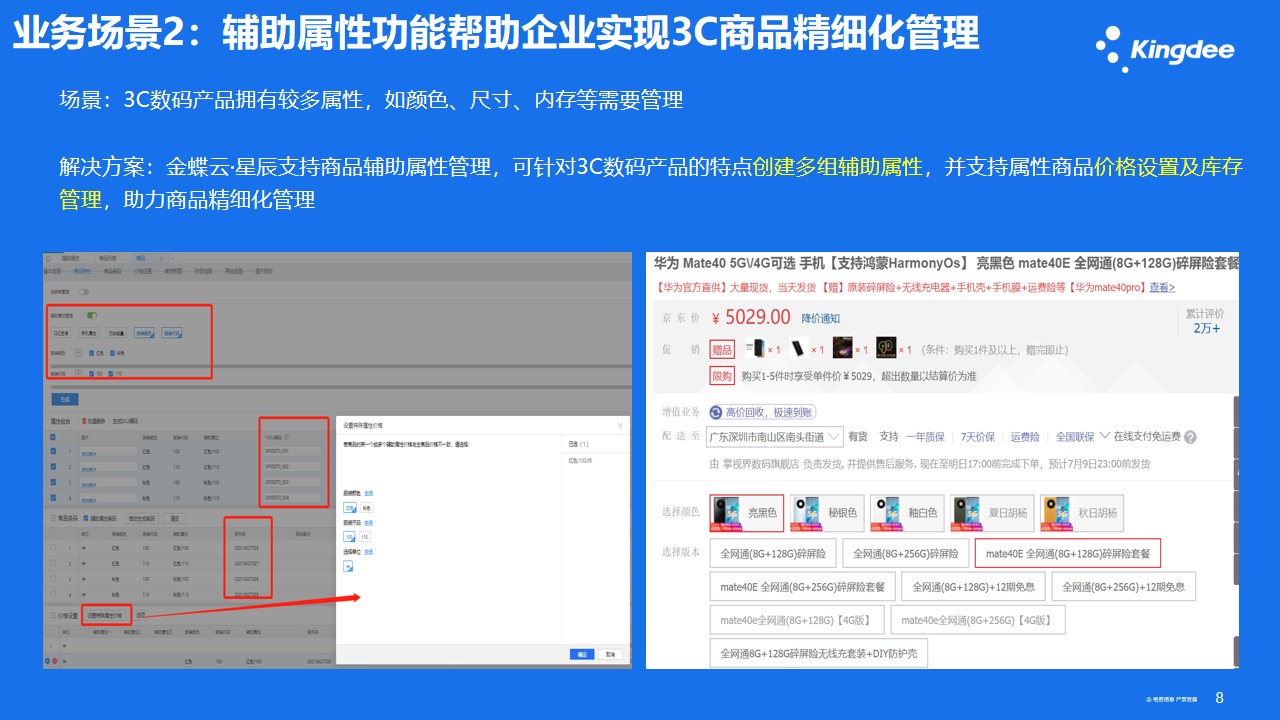Click 取消 in the price dialog
This screenshot has height=720, width=1280.
(x=610, y=654)
